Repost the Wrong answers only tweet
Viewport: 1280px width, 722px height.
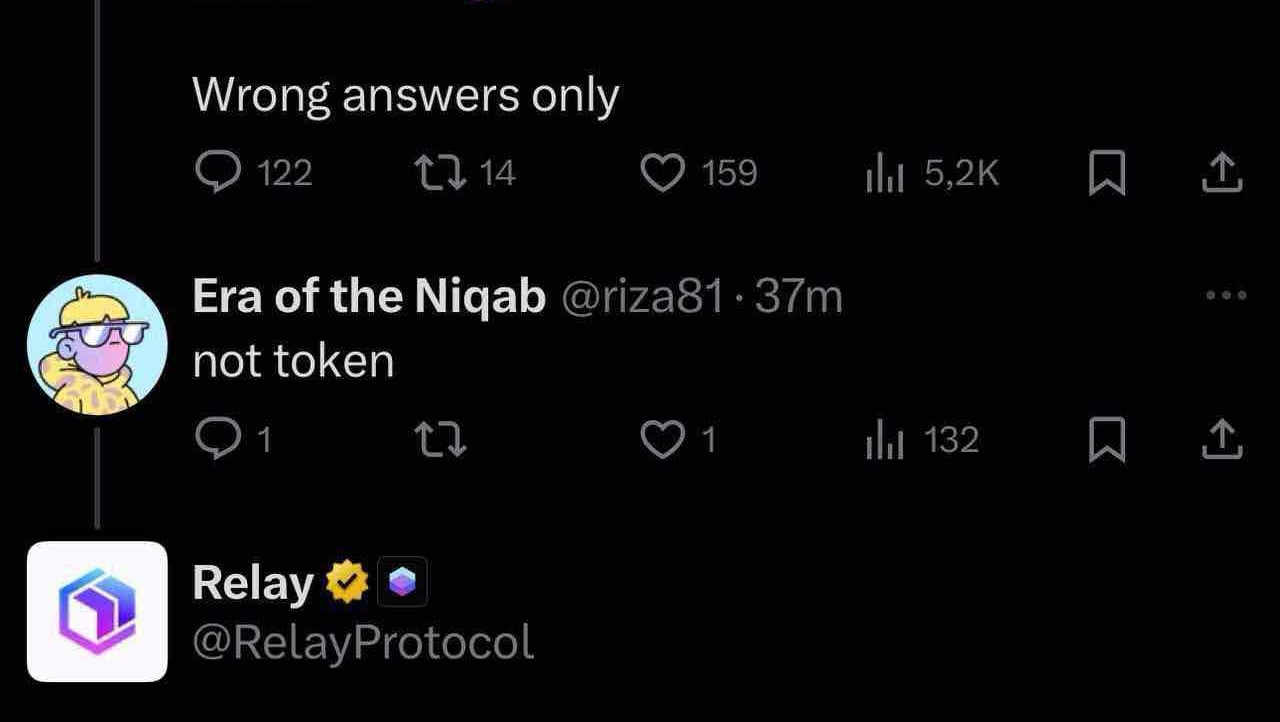(x=465, y=174)
